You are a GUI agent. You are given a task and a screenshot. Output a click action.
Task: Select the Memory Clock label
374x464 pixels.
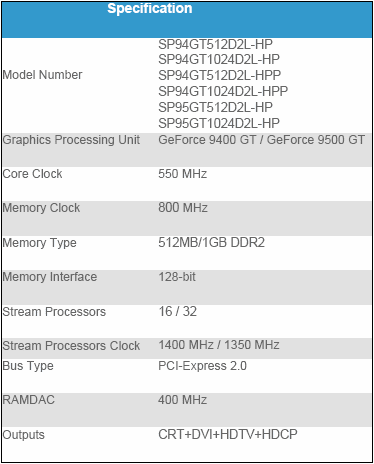click(41, 208)
